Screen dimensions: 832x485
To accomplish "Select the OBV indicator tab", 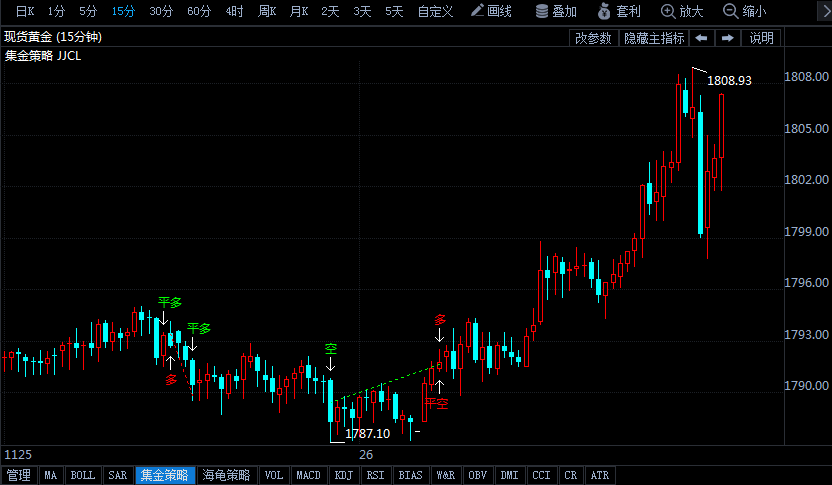I will coord(478,475).
